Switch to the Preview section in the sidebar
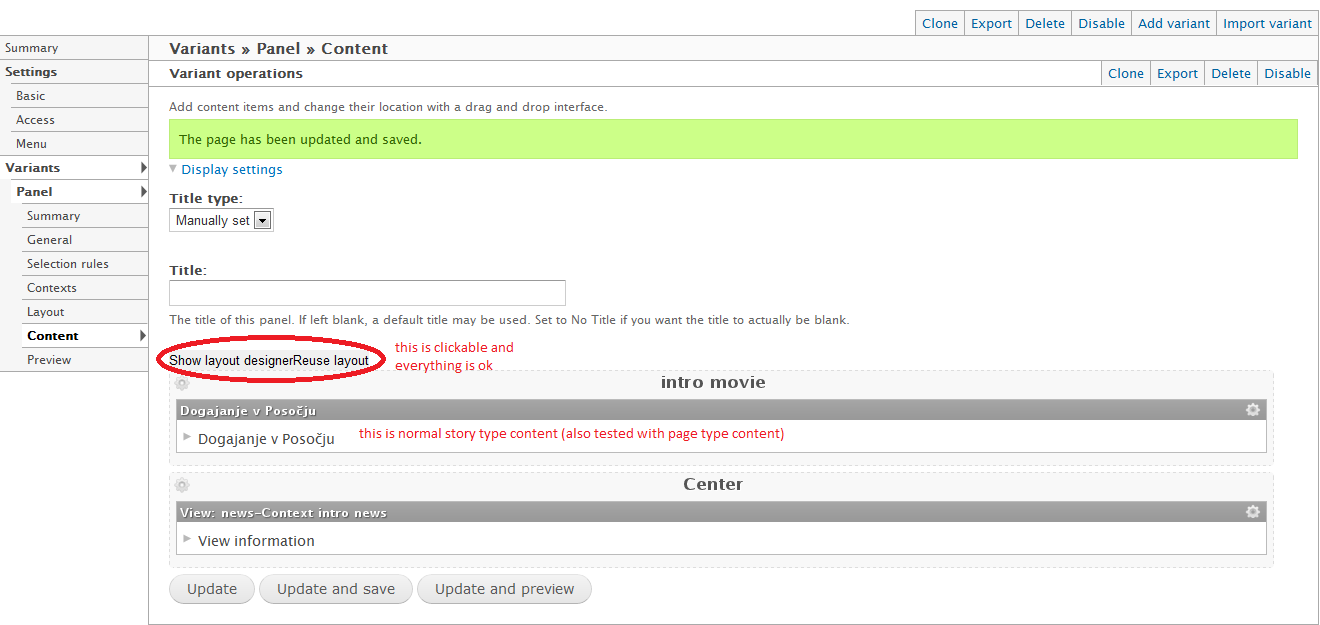 pos(49,359)
